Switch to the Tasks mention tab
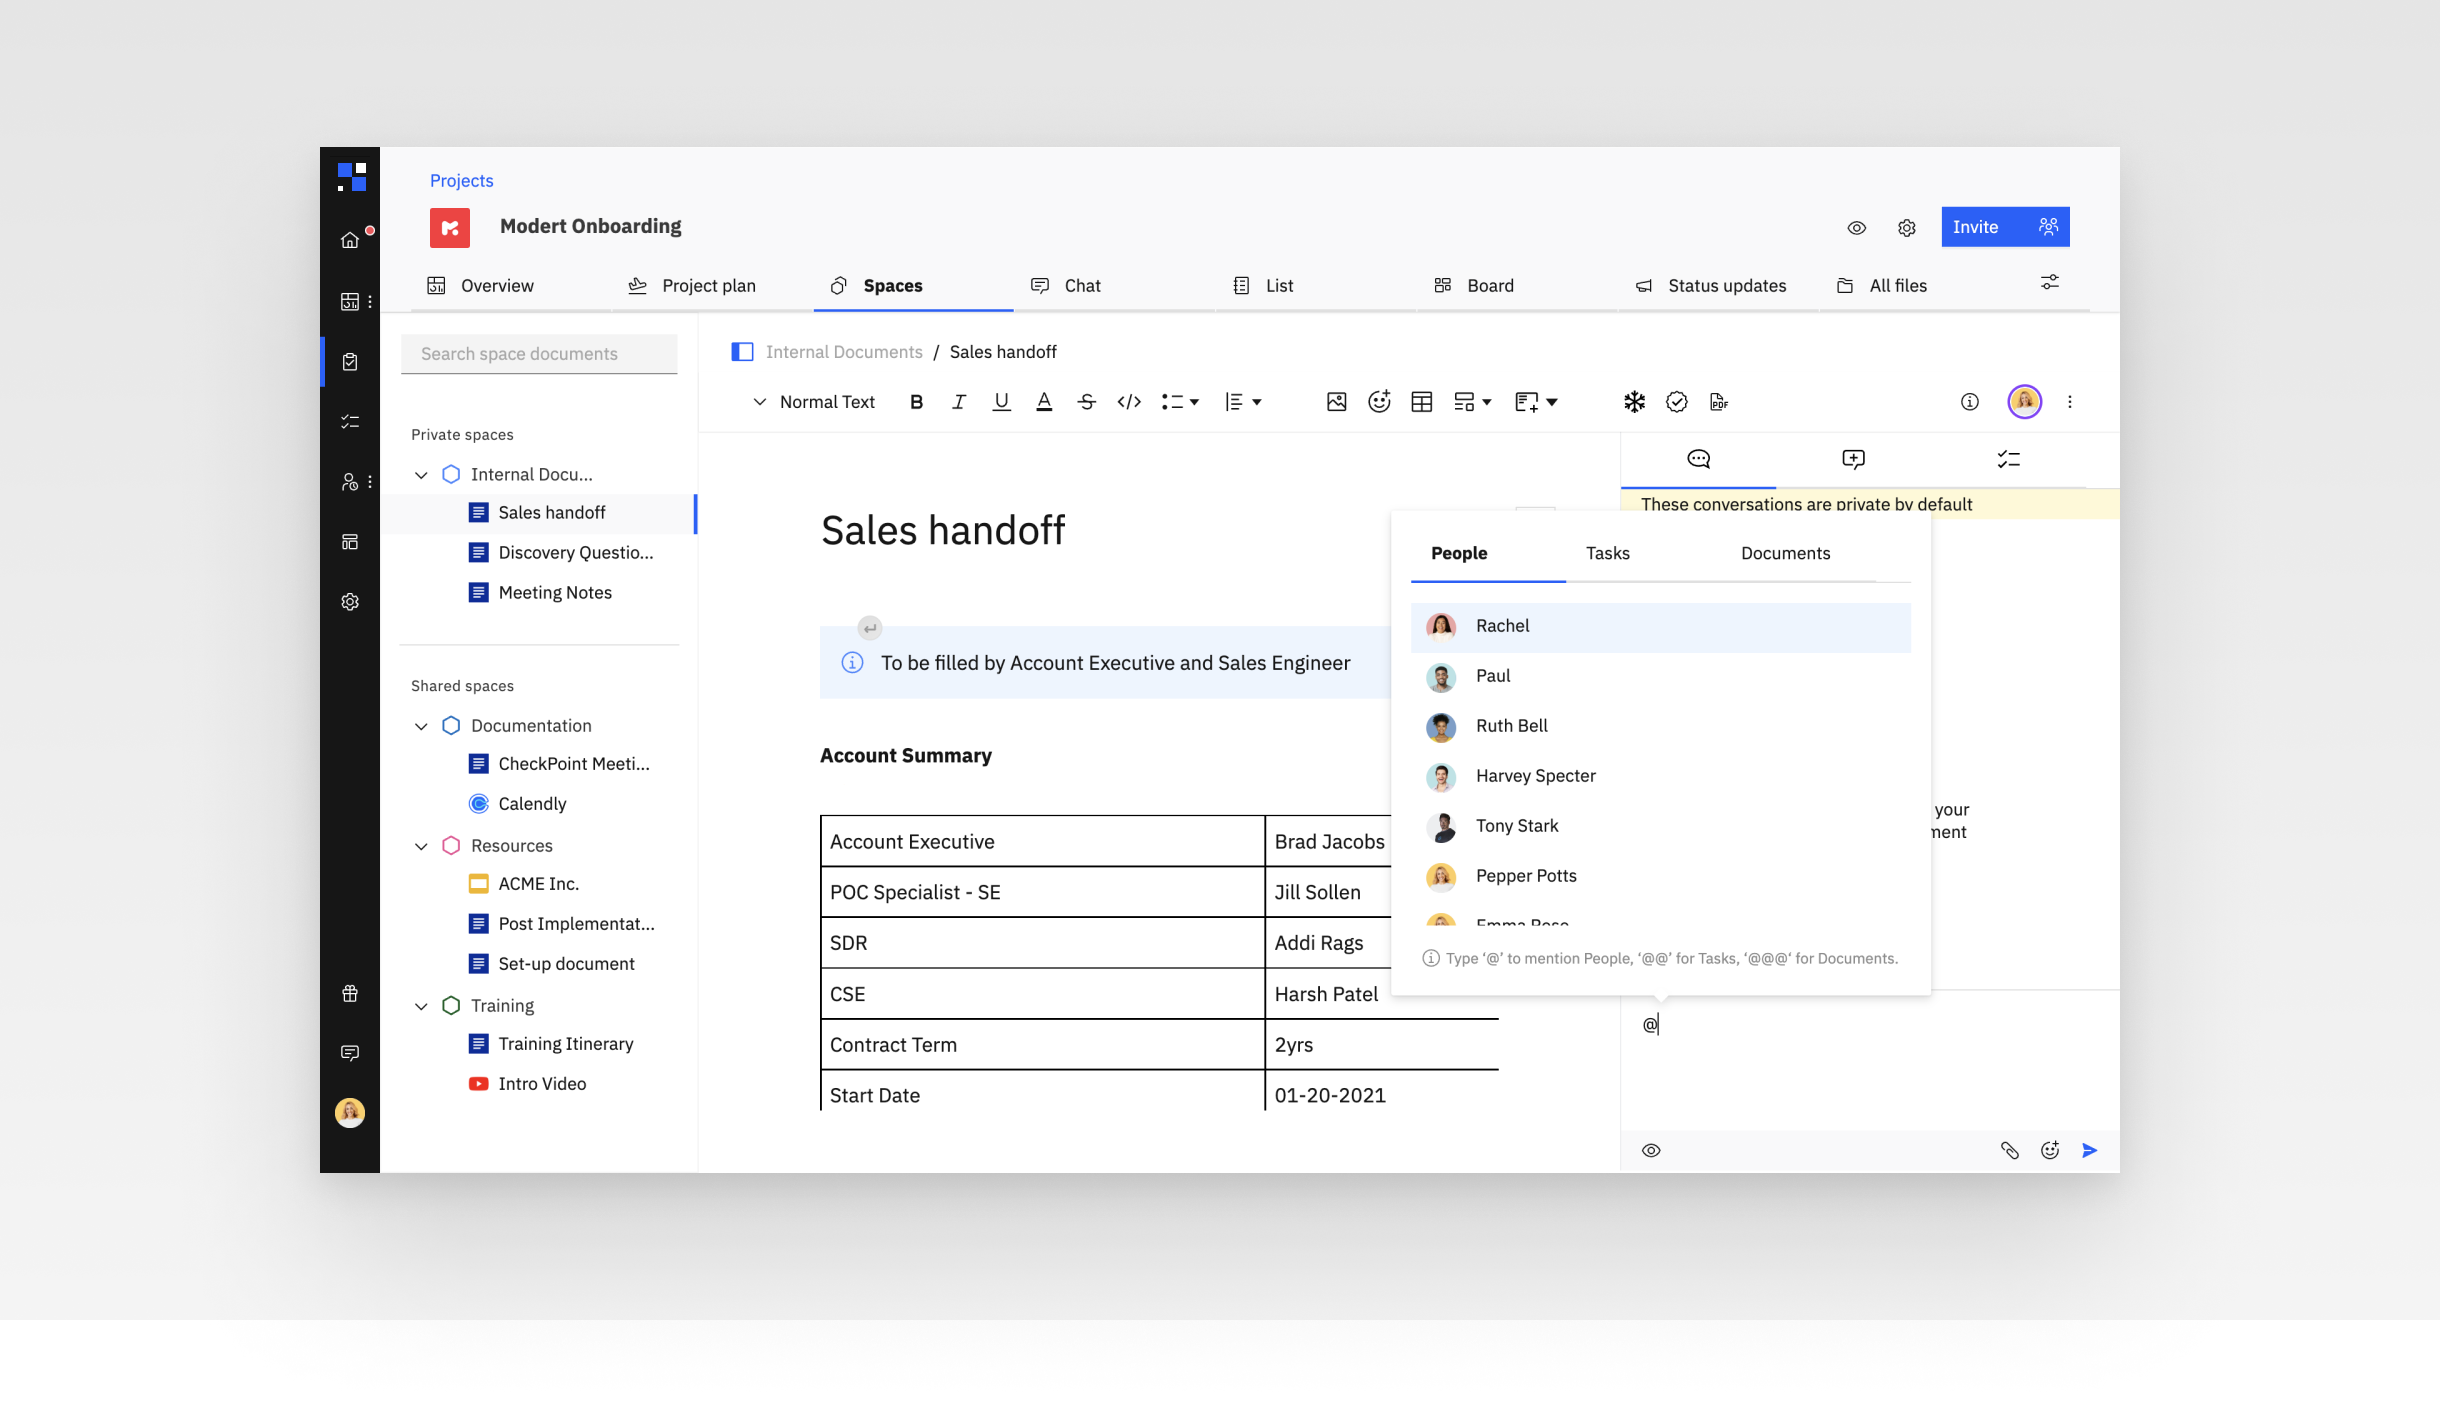Viewport: 2440px width, 1423px height. point(1607,553)
